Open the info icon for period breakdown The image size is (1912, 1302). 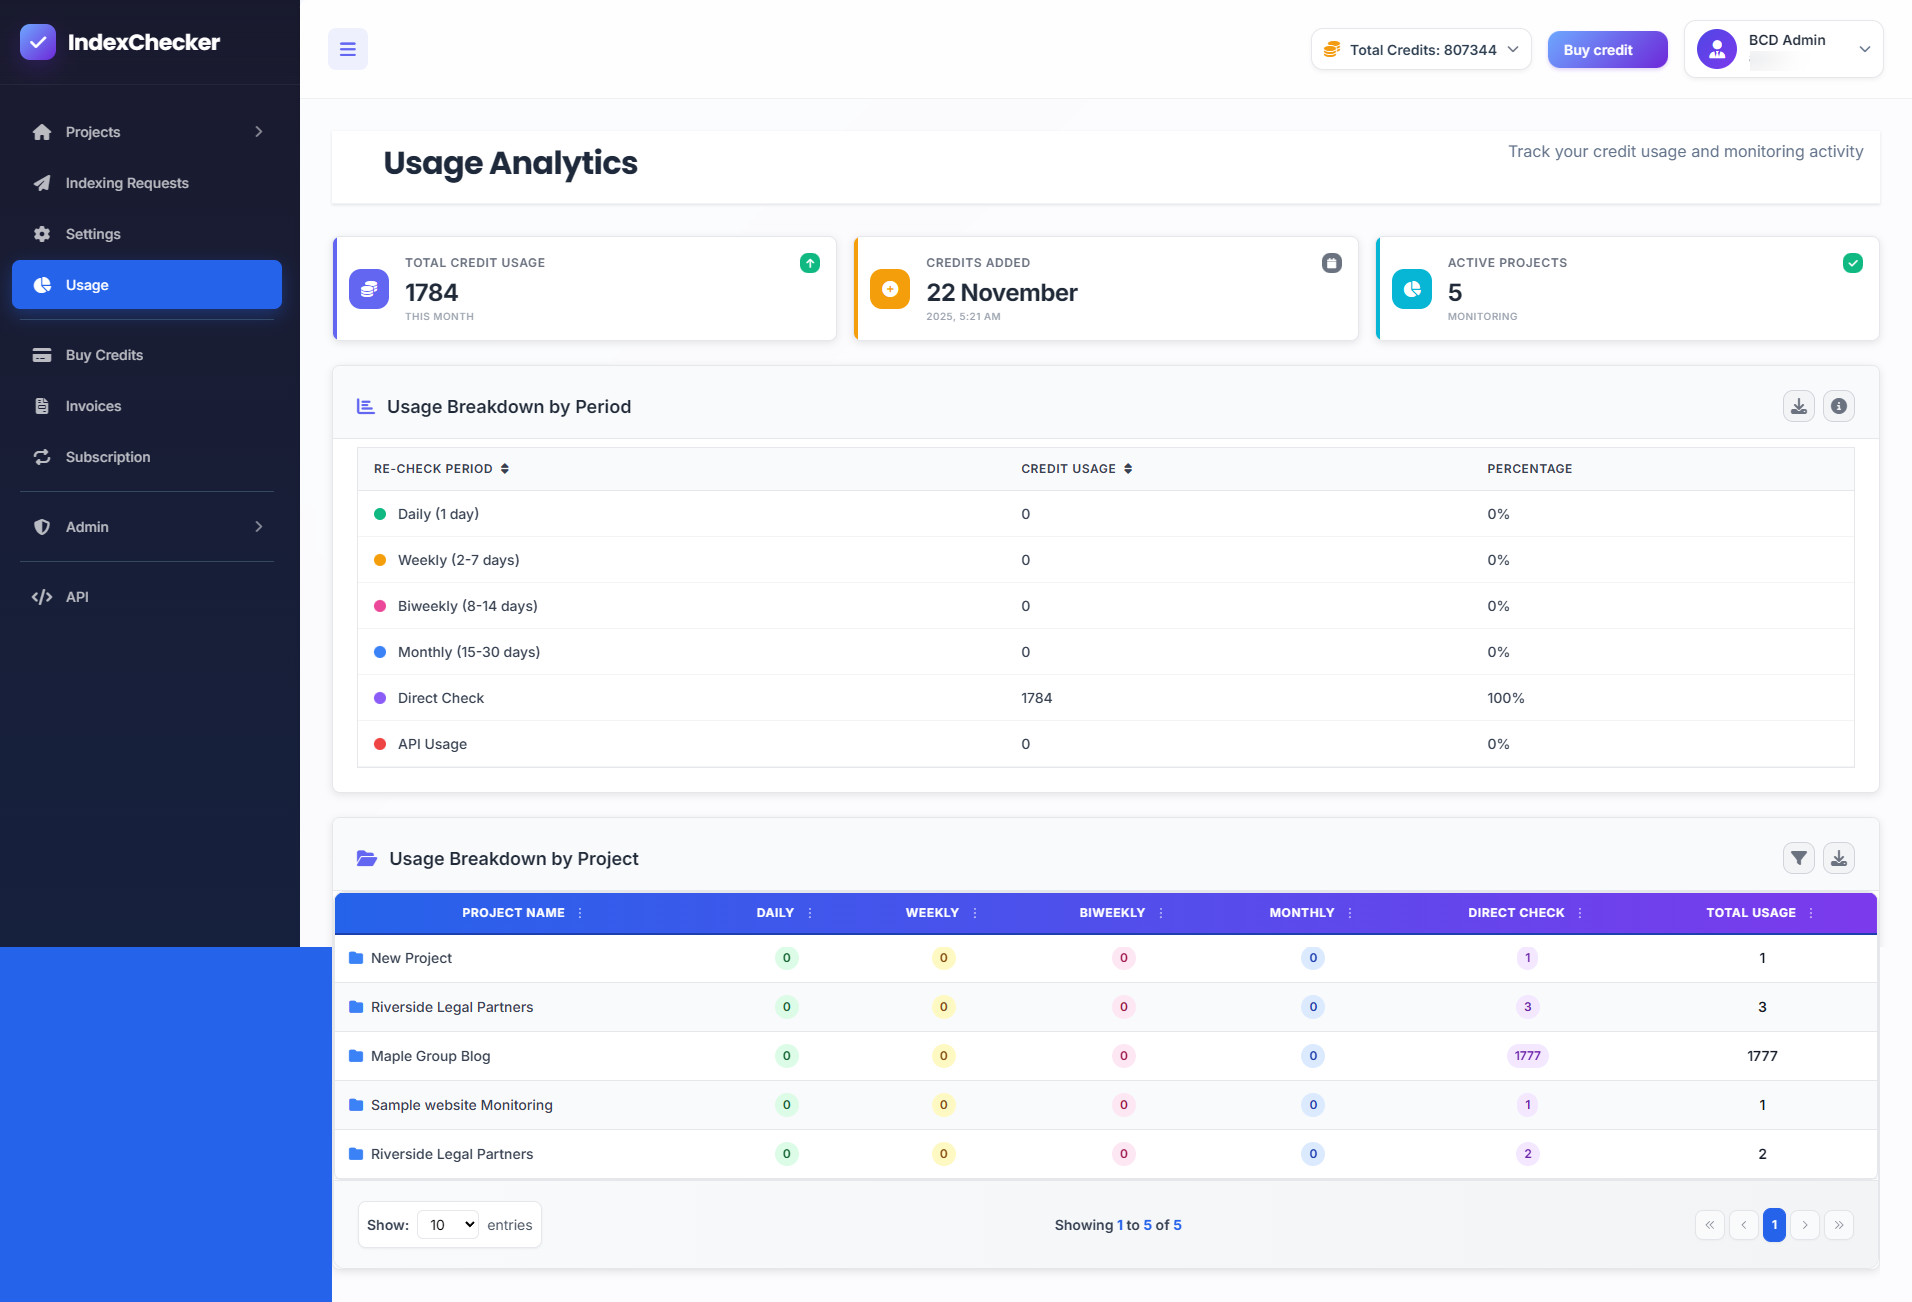(x=1838, y=406)
